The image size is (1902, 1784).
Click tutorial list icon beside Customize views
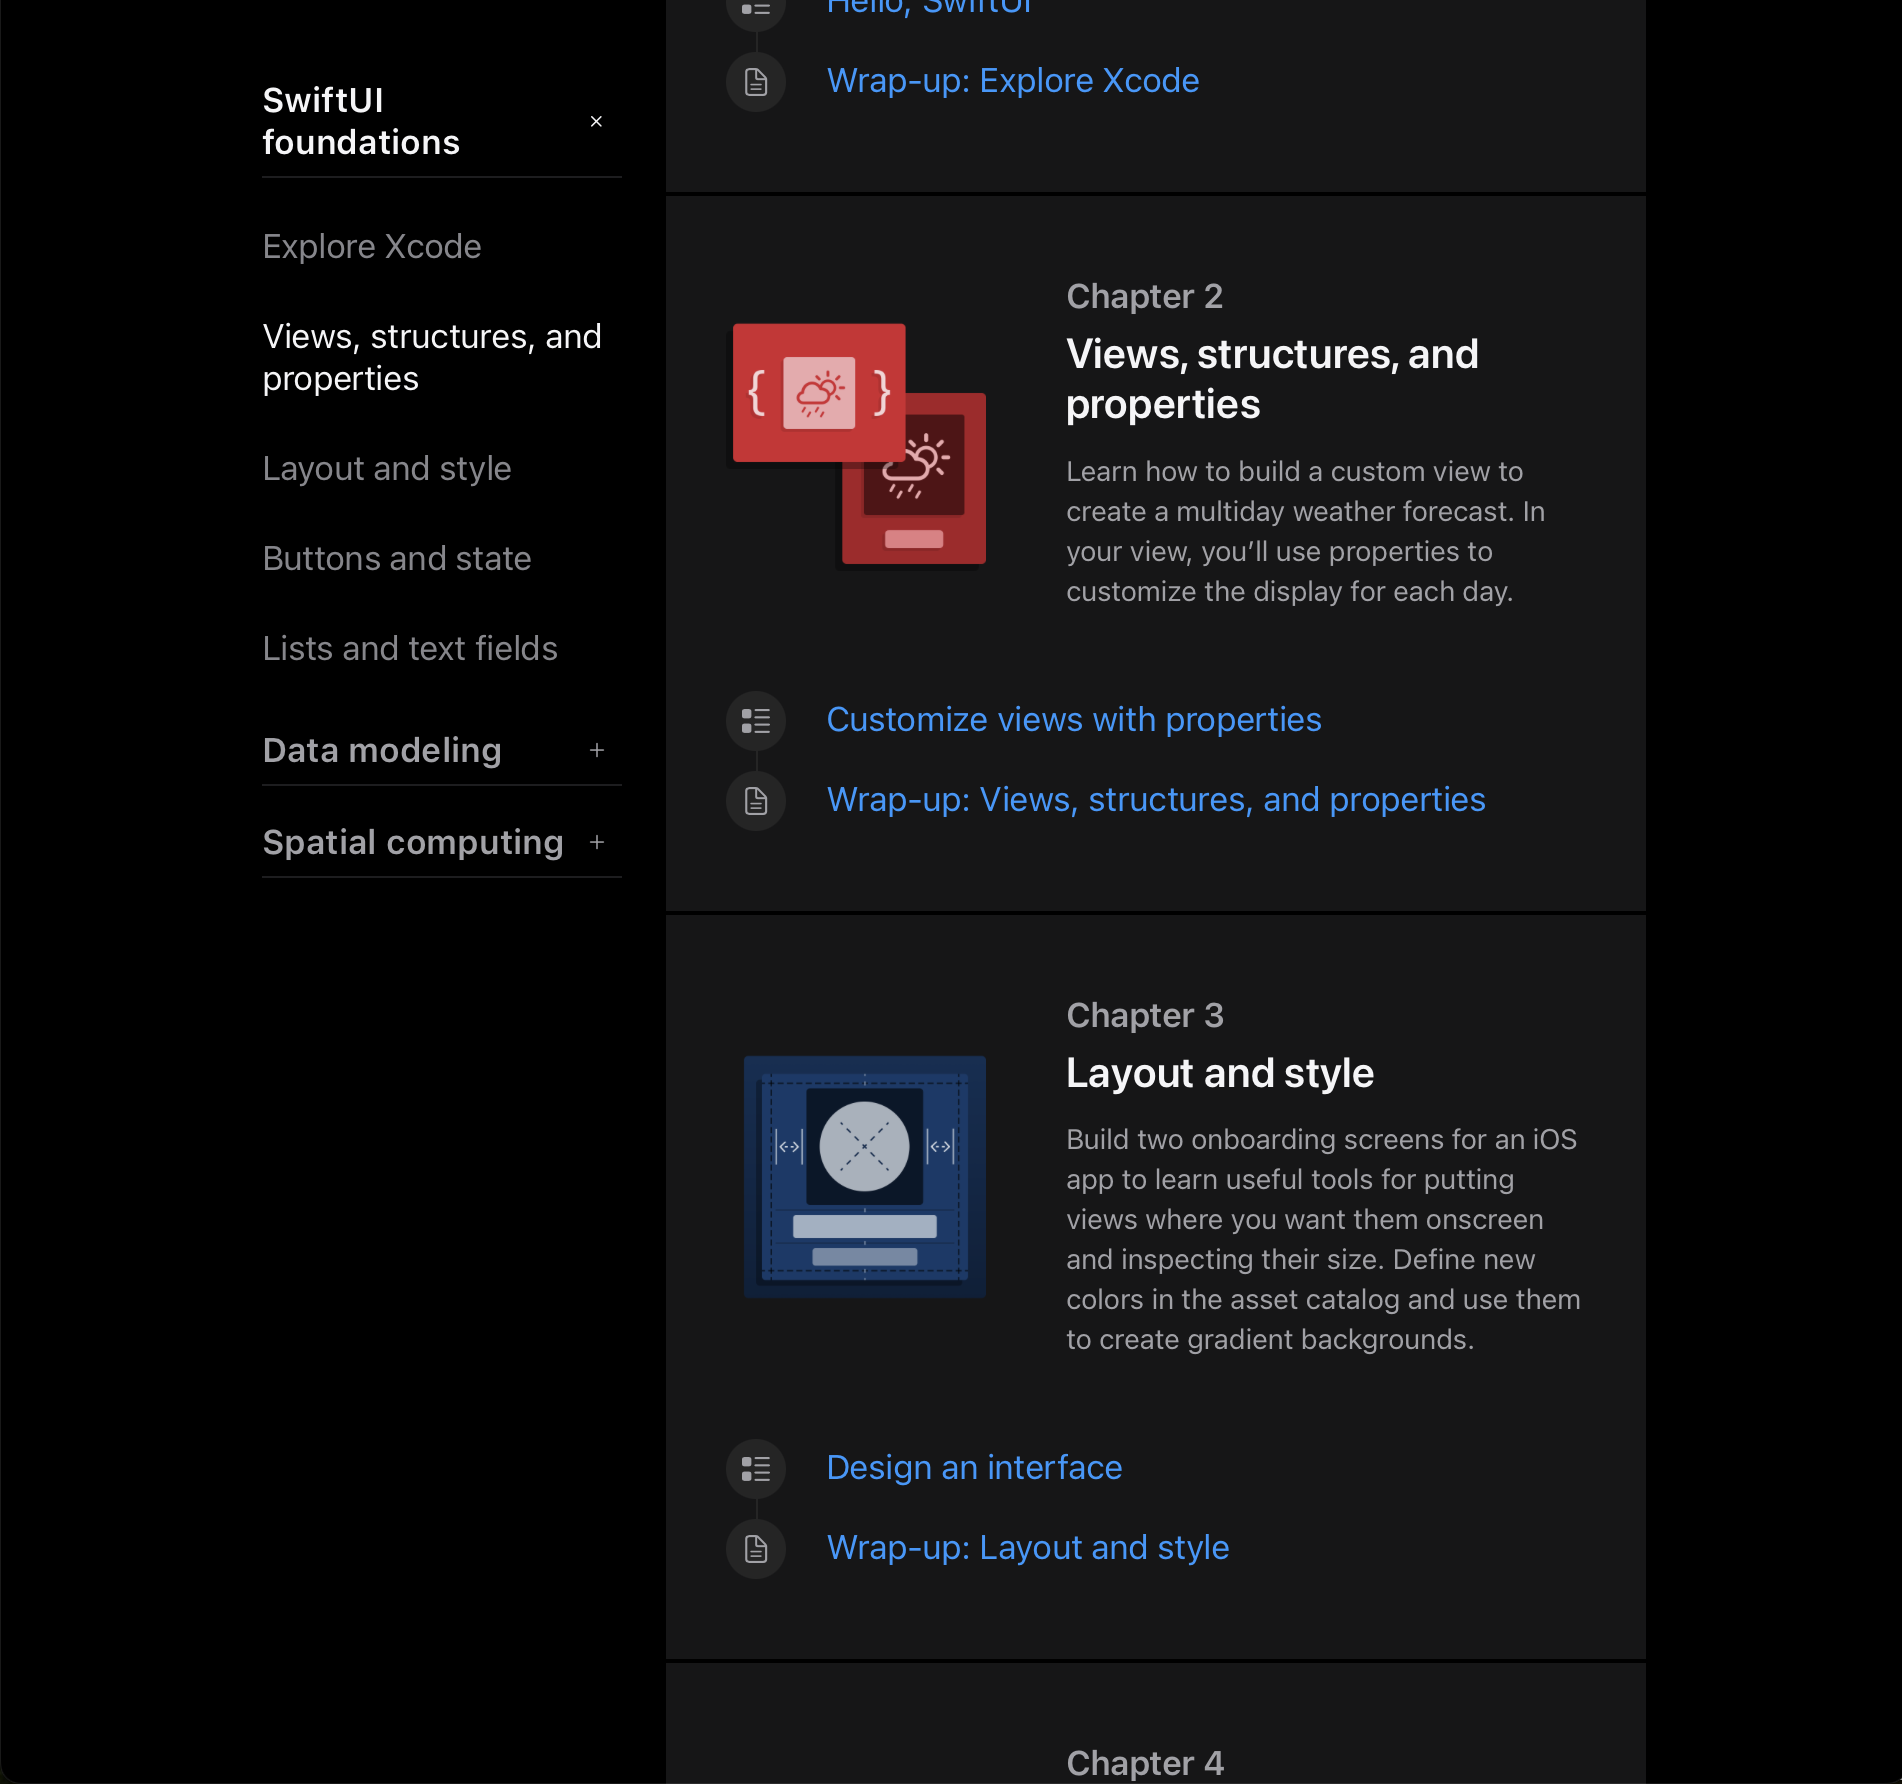[x=756, y=721]
